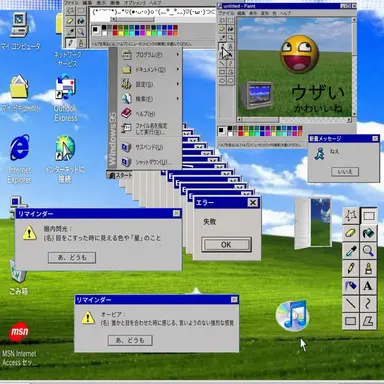Click the スタート button
Screen dimensions: 384x384
click(x=120, y=175)
